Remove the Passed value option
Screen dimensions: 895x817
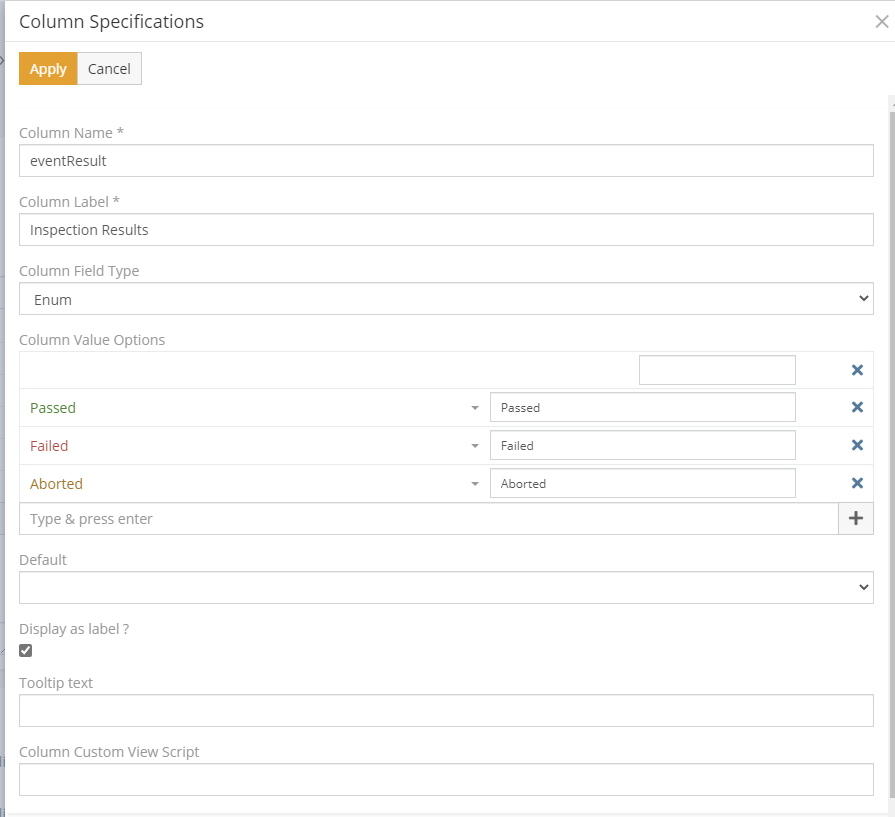(x=857, y=408)
